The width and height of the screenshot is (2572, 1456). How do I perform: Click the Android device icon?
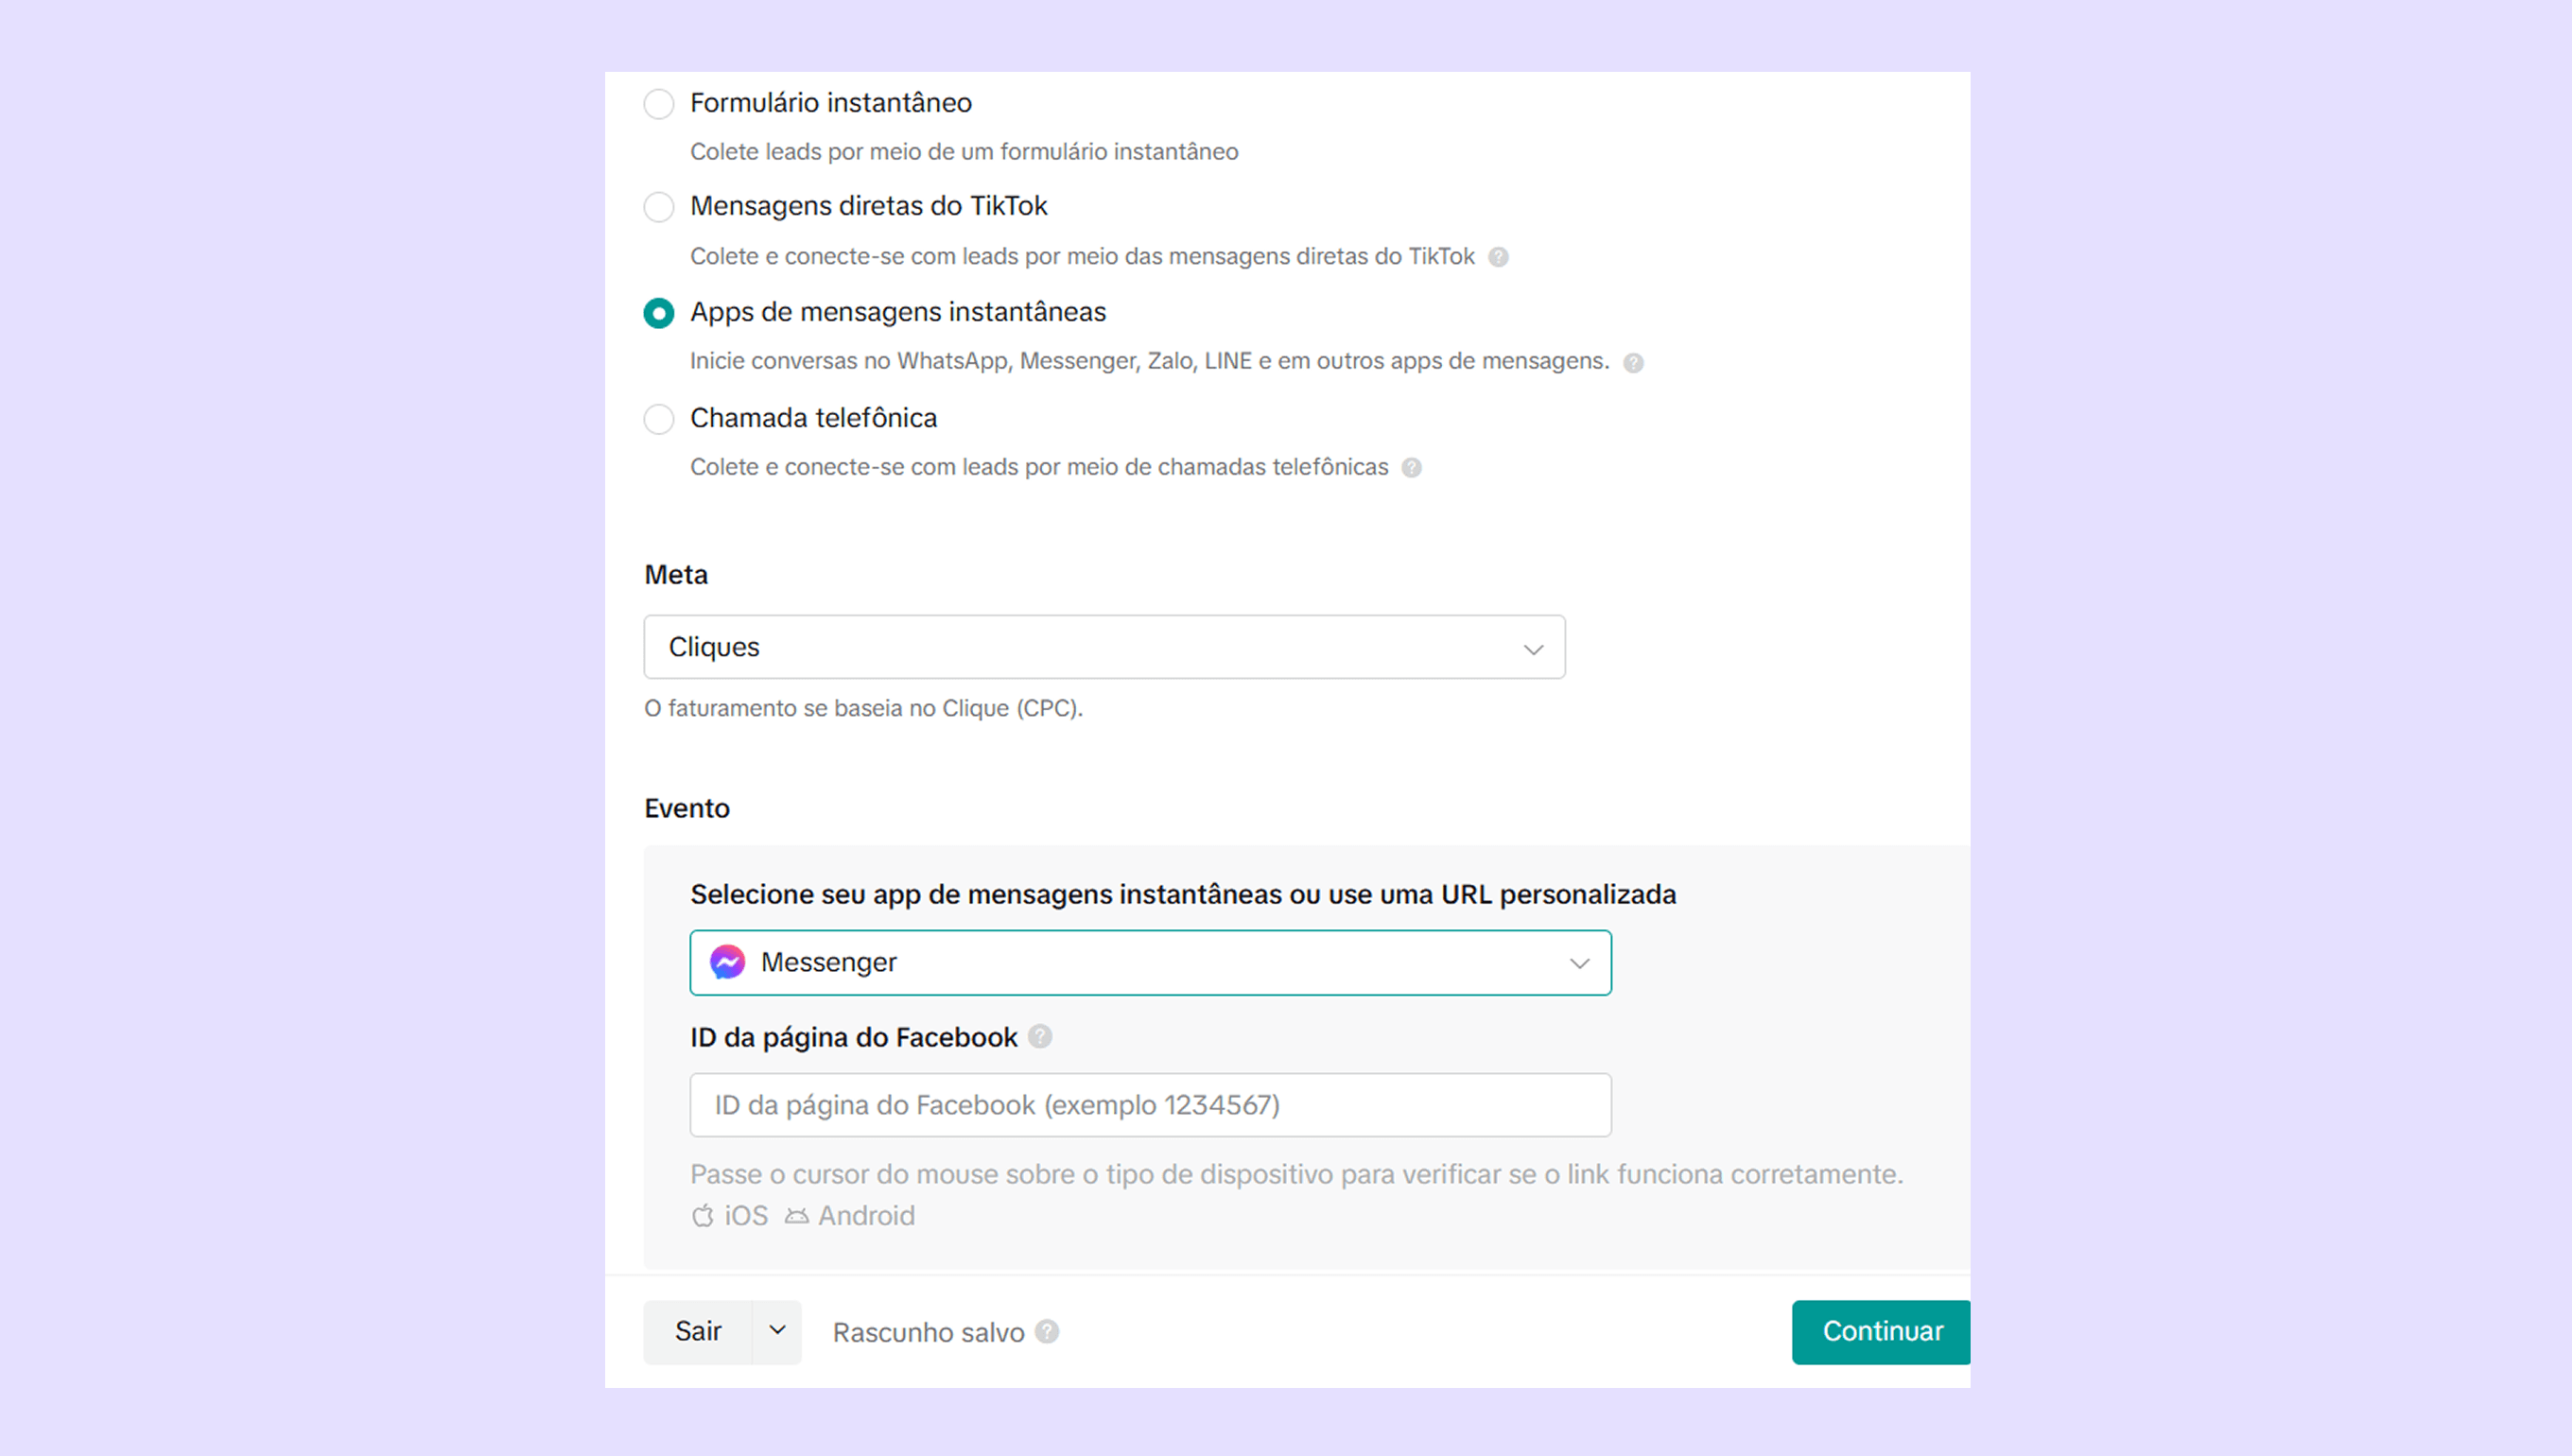click(x=797, y=1216)
